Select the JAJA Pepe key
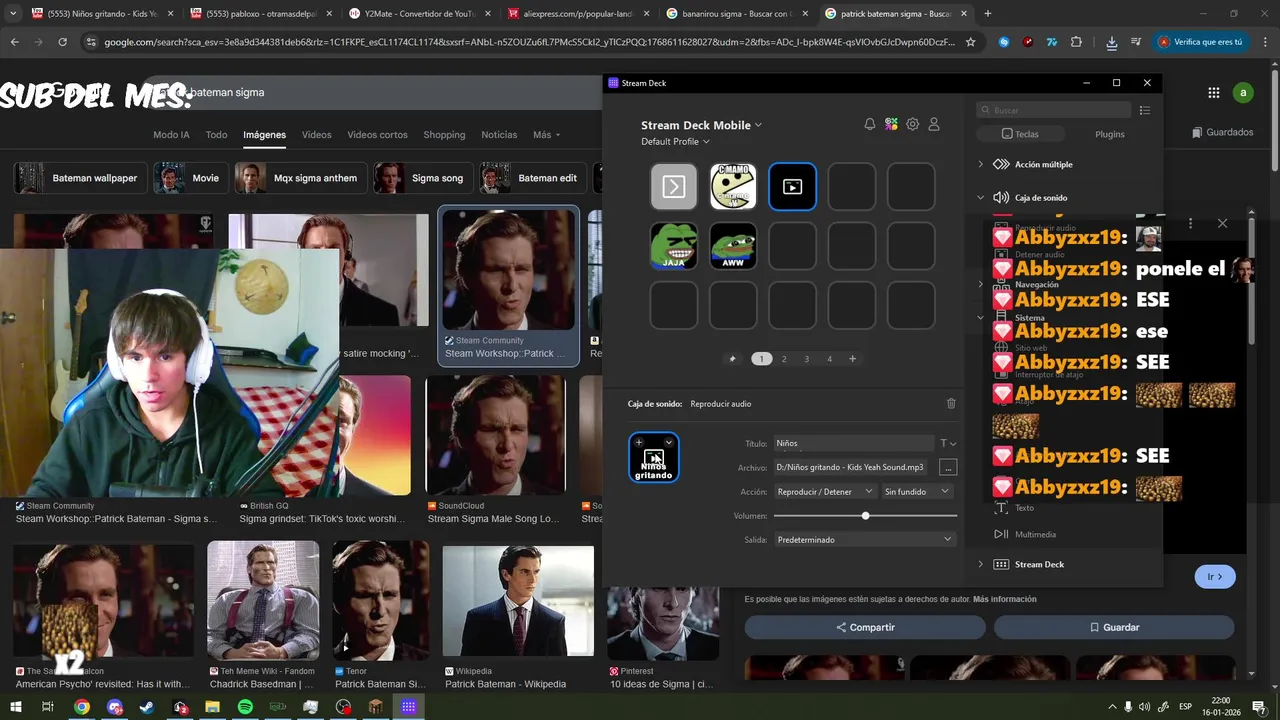The height and width of the screenshot is (720, 1280). coord(674,246)
